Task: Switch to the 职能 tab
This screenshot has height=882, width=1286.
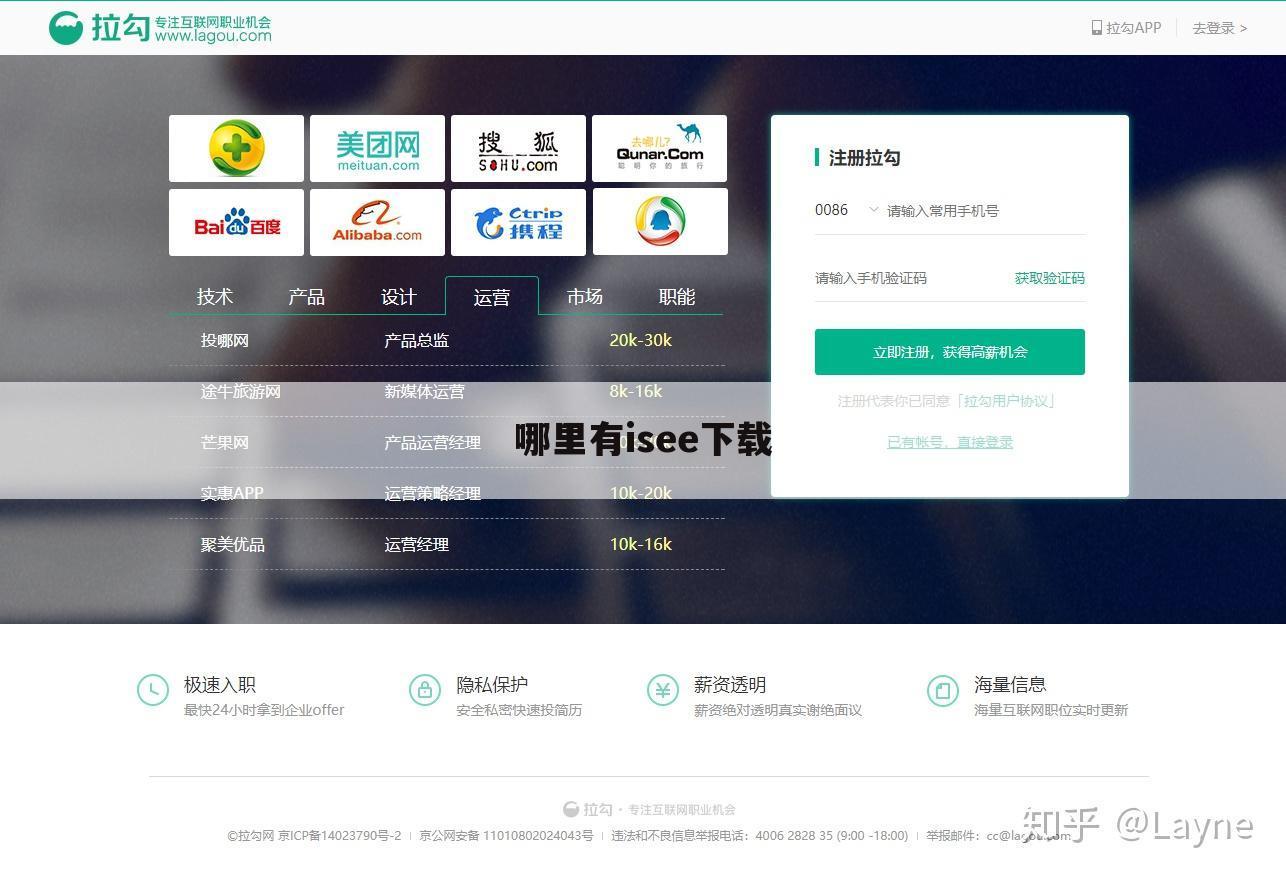Action: [677, 296]
